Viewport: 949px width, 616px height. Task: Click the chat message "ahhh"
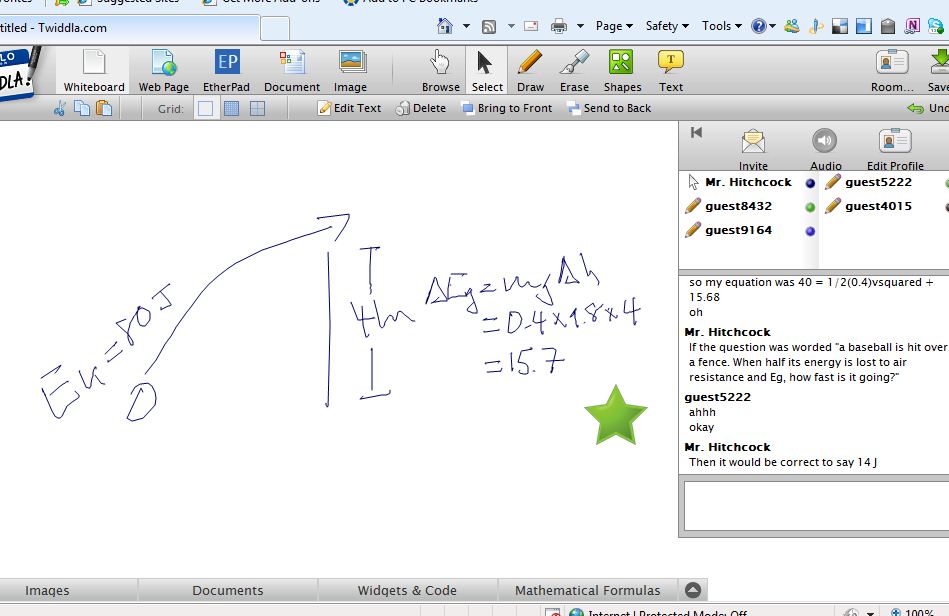[x=702, y=412]
